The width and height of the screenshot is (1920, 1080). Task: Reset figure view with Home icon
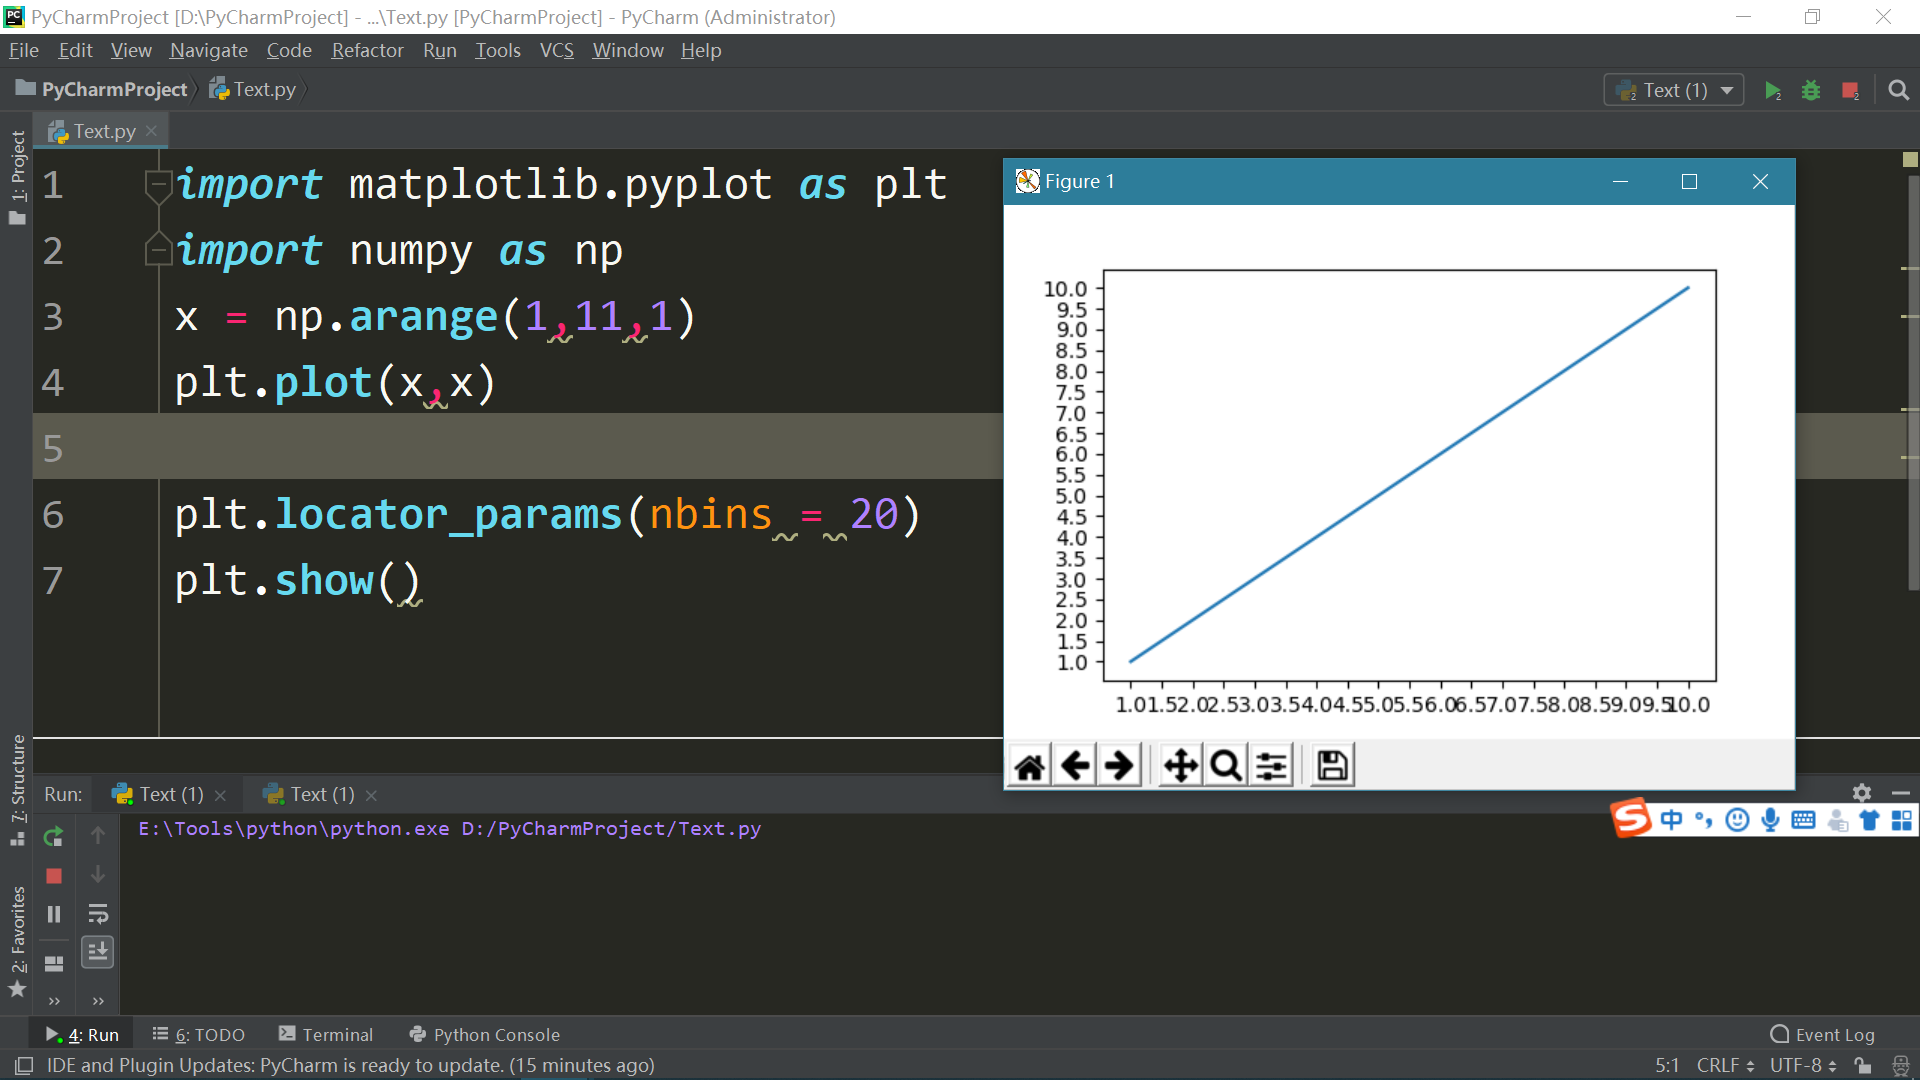(x=1030, y=766)
